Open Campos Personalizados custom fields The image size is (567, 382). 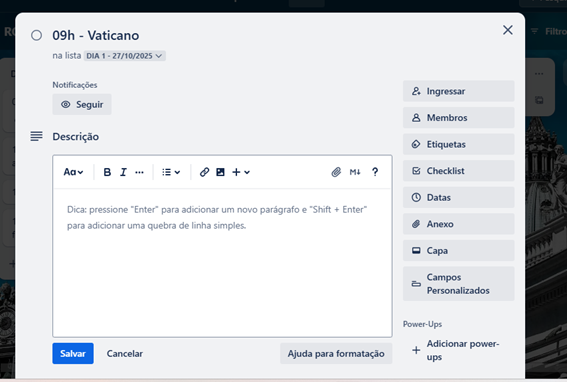coord(459,284)
